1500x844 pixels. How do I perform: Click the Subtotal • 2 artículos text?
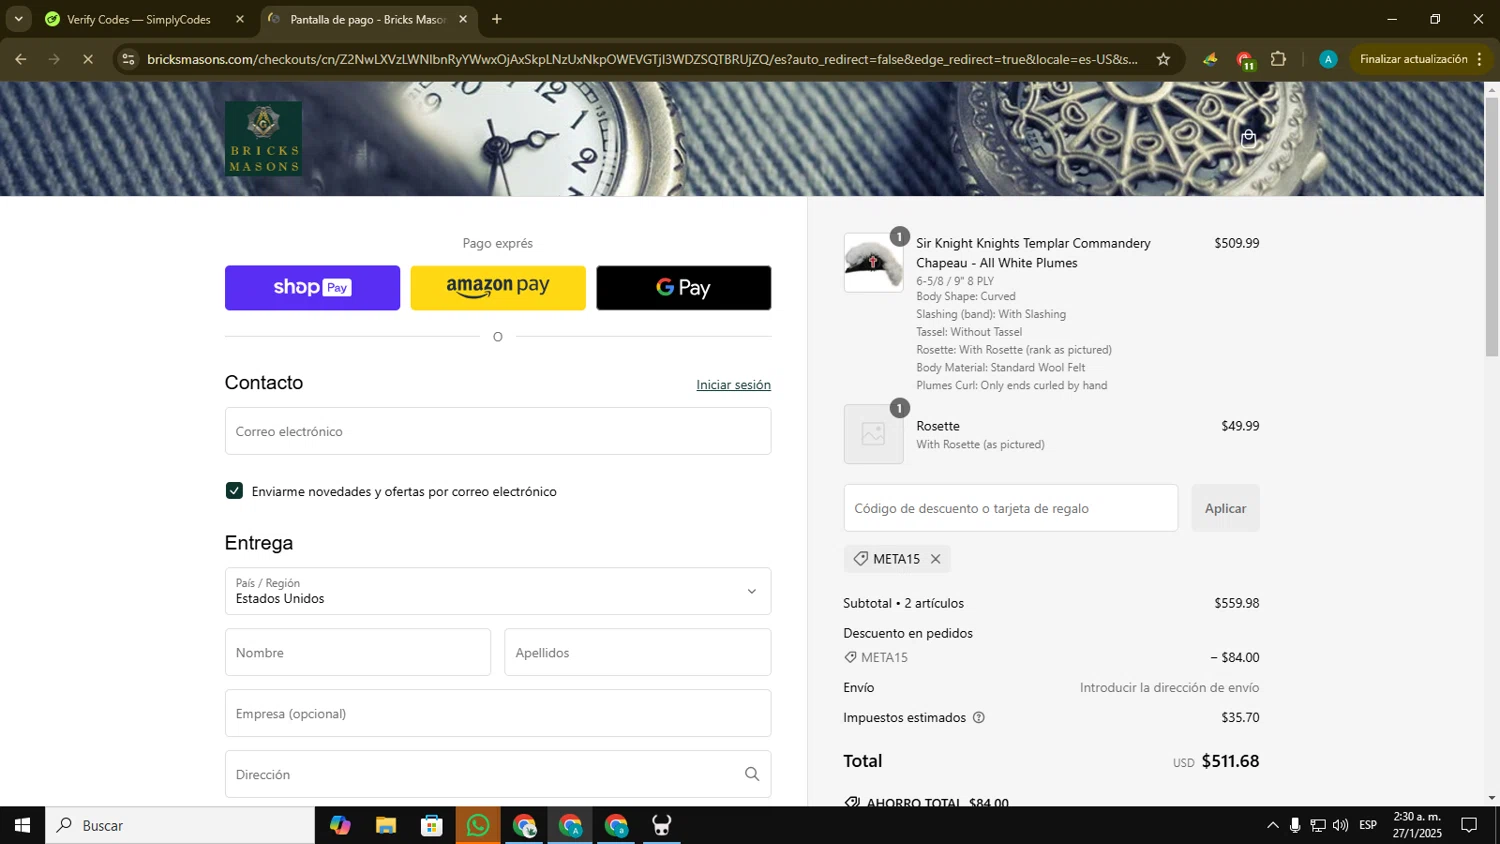[904, 603]
